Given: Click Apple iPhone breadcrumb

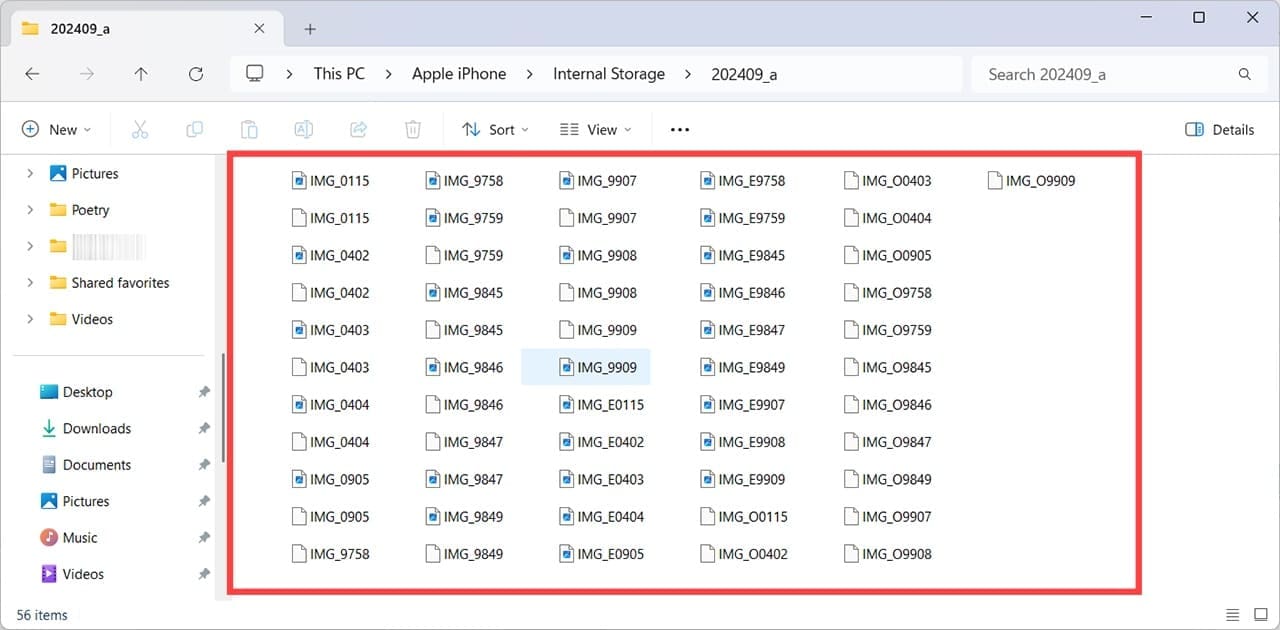Looking at the screenshot, I should tap(459, 74).
